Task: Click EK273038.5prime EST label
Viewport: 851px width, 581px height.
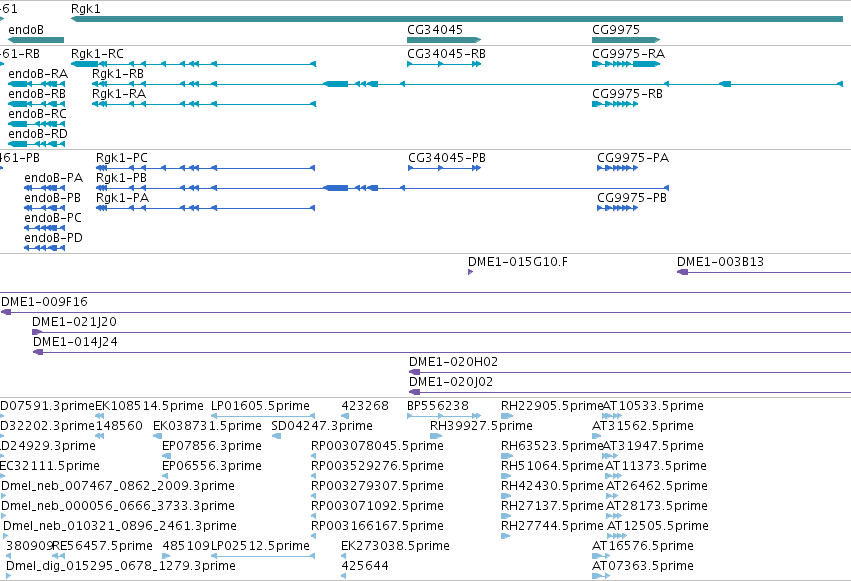Action: pos(395,546)
